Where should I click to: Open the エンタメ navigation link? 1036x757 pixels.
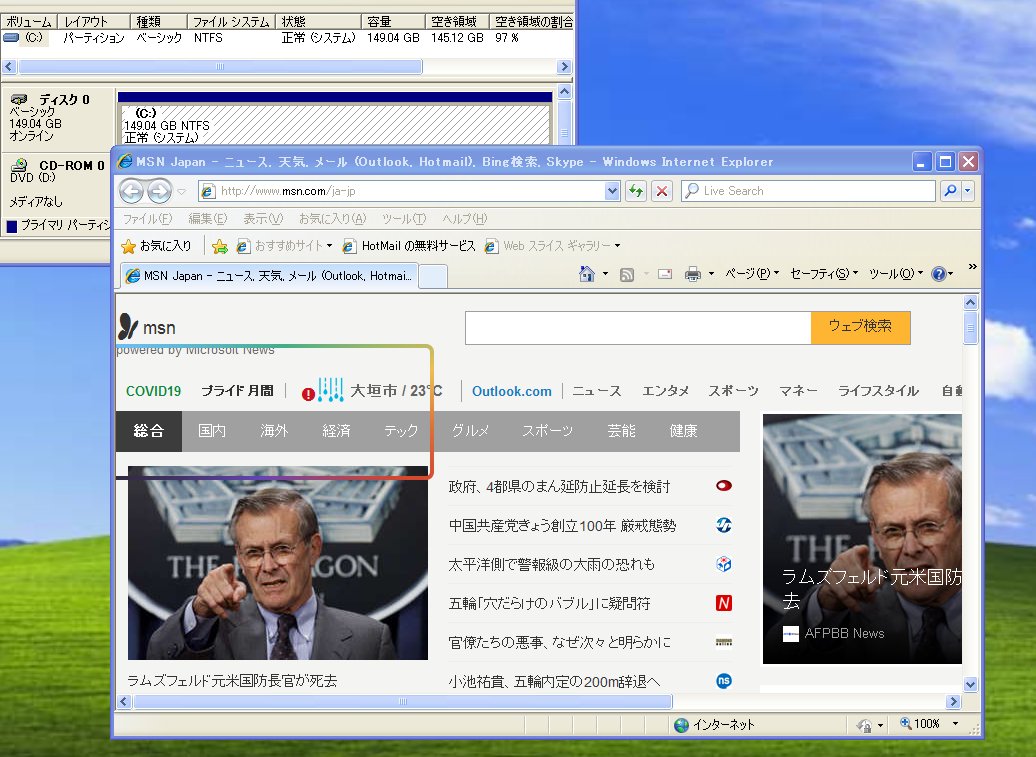[x=665, y=391]
